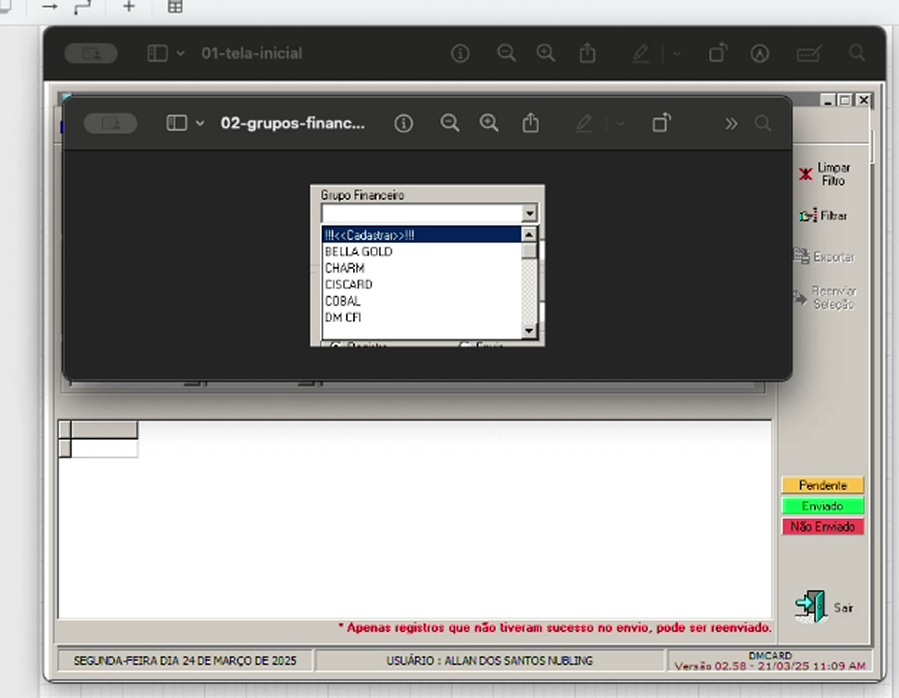The width and height of the screenshot is (899, 698).
Task: Open the info panel in the preview toolbar
Action: 403,123
